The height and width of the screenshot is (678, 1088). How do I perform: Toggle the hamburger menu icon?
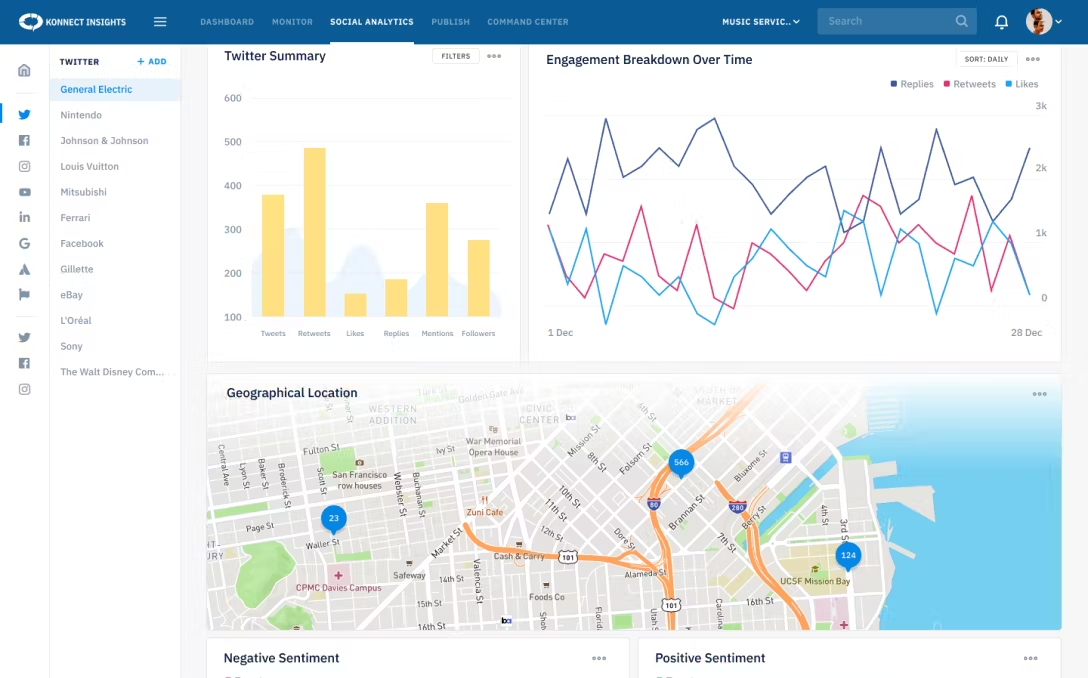tap(160, 22)
